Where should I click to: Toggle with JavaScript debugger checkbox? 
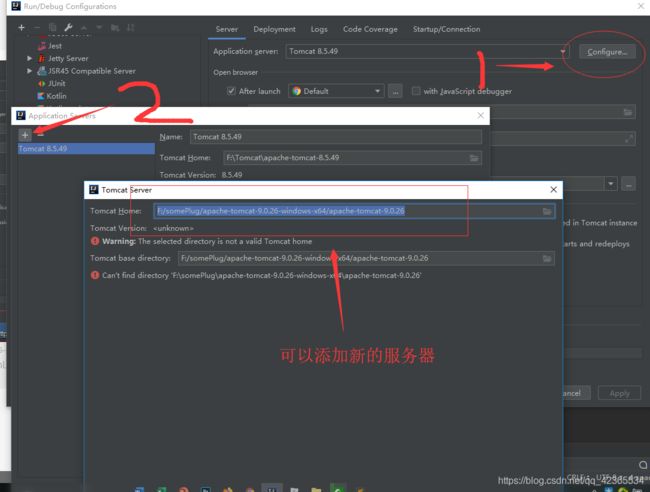(x=416, y=91)
